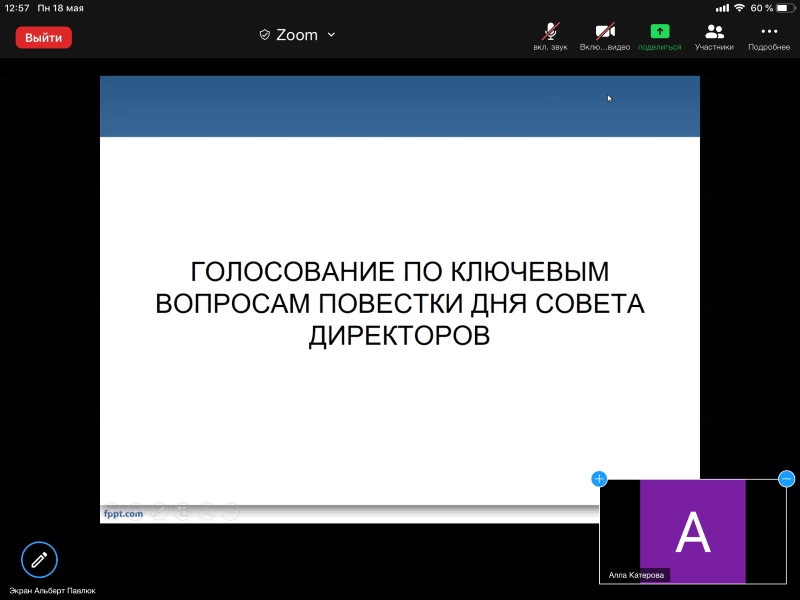
Task: Tap the Экран Альберт Павлюк label
Action: pos(52,591)
